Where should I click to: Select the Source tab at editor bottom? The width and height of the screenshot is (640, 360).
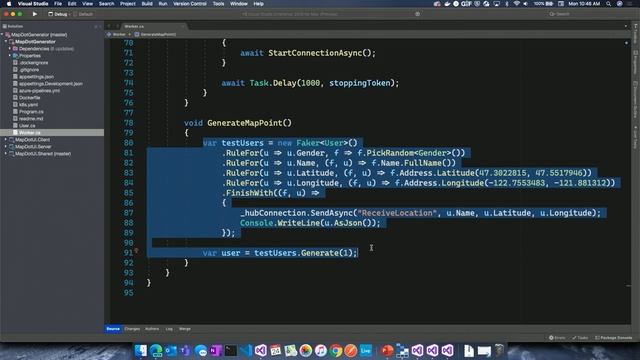click(x=113, y=329)
